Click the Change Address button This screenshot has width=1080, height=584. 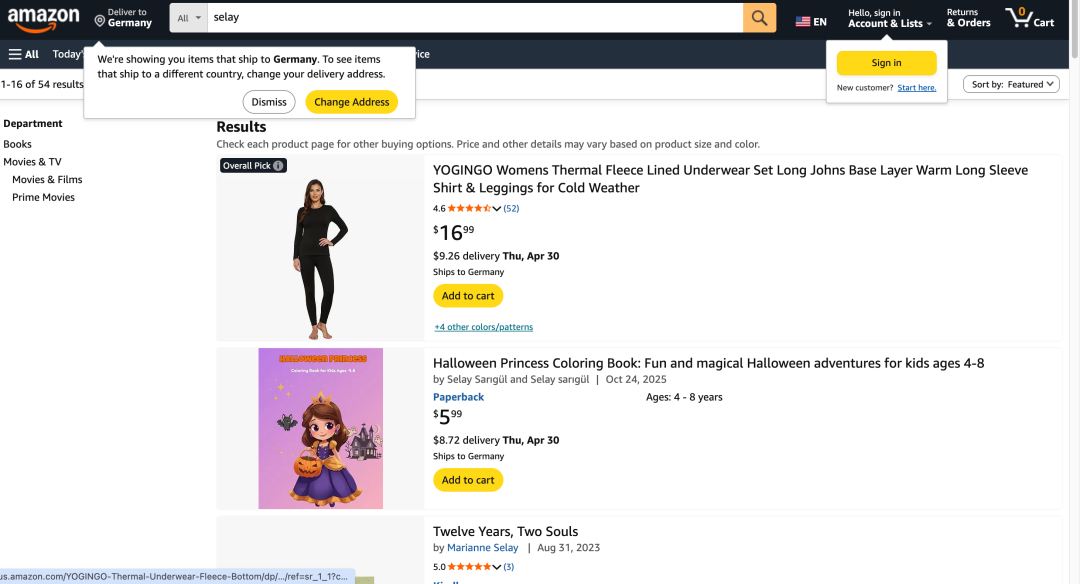coord(351,102)
